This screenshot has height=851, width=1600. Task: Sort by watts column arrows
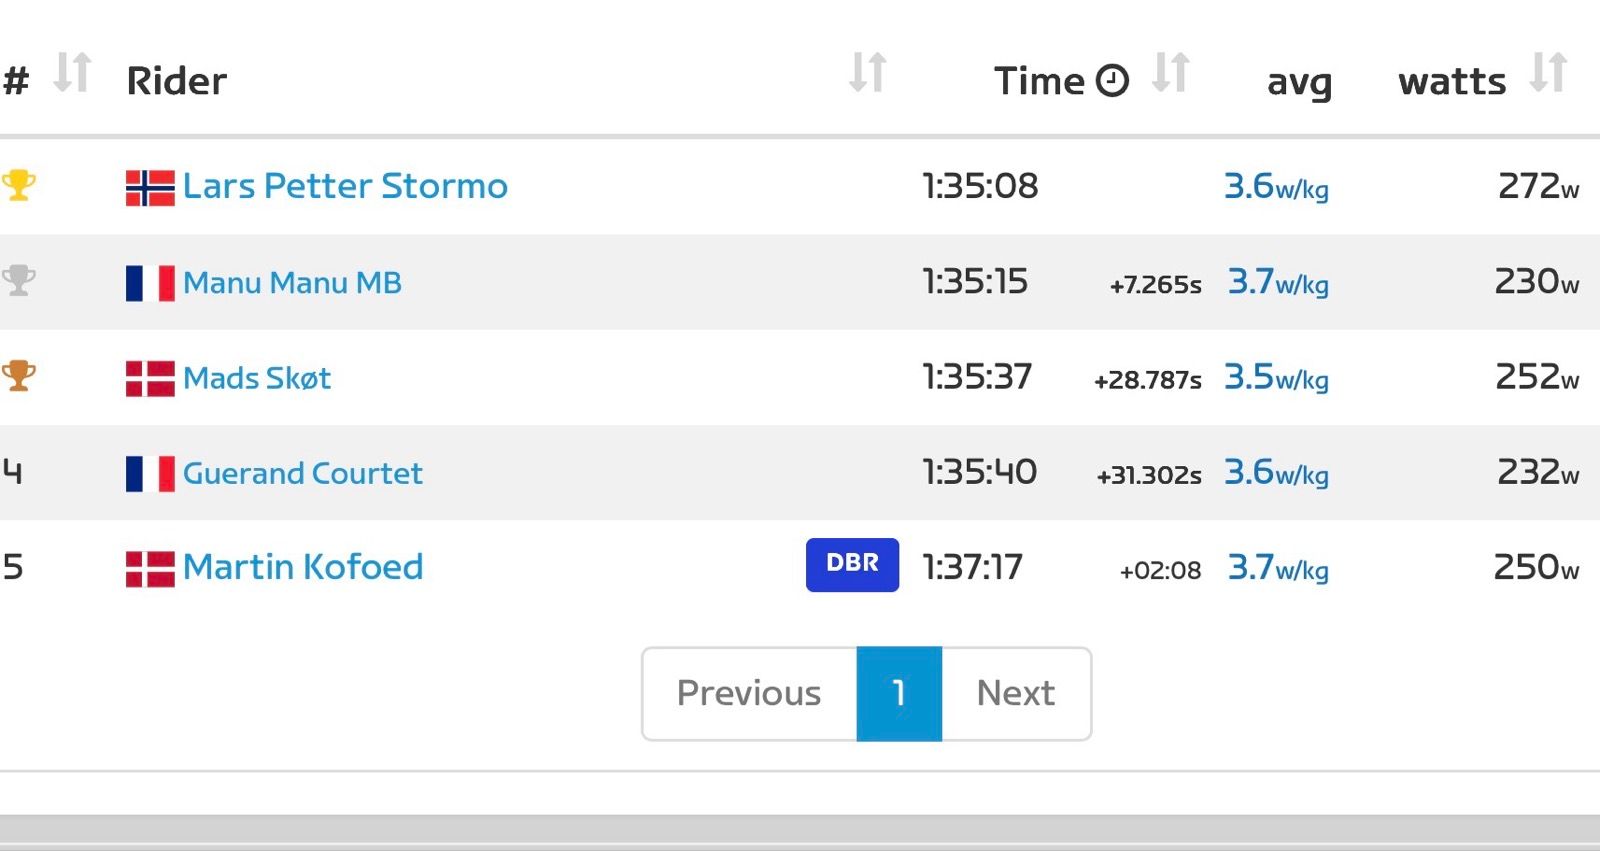click(x=1548, y=73)
